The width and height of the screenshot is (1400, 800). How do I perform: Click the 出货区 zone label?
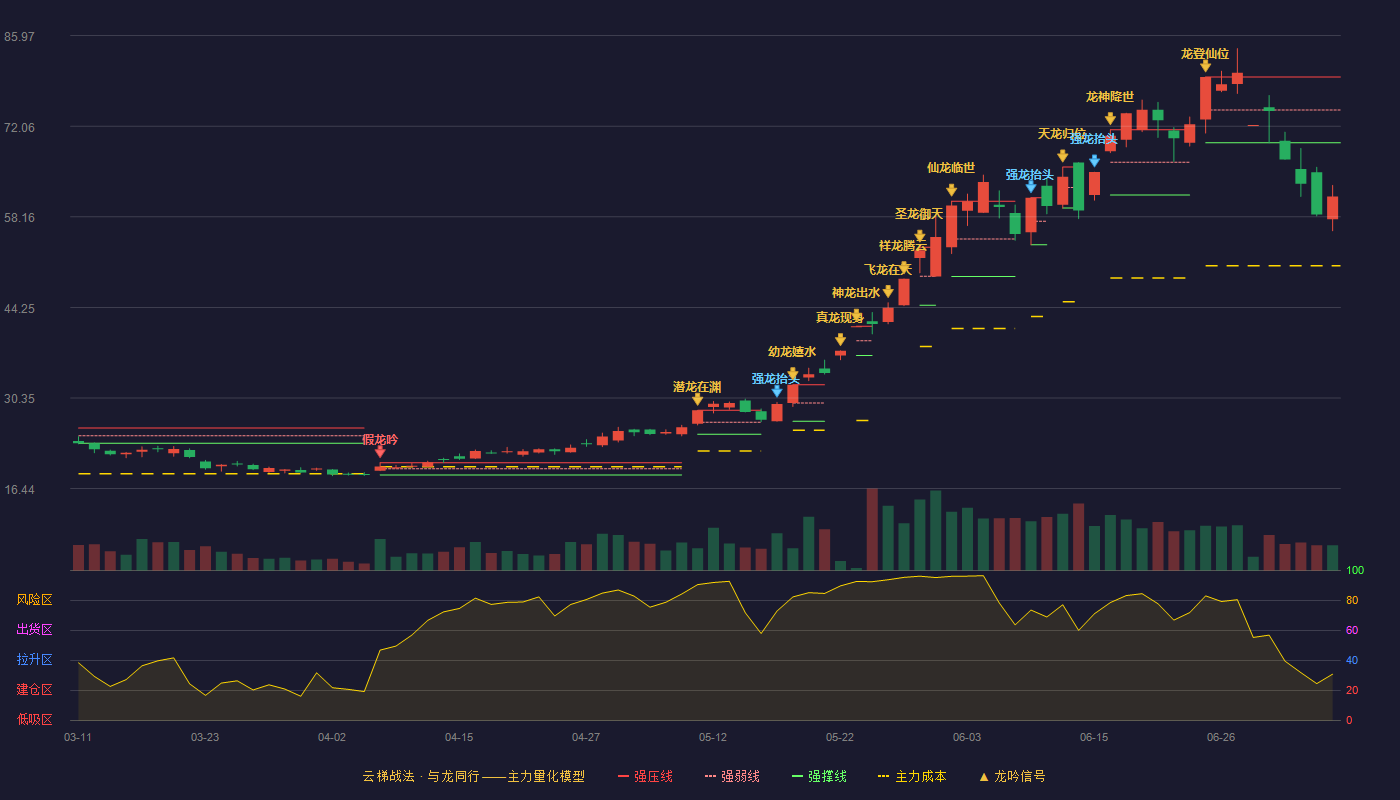click(35, 630)
